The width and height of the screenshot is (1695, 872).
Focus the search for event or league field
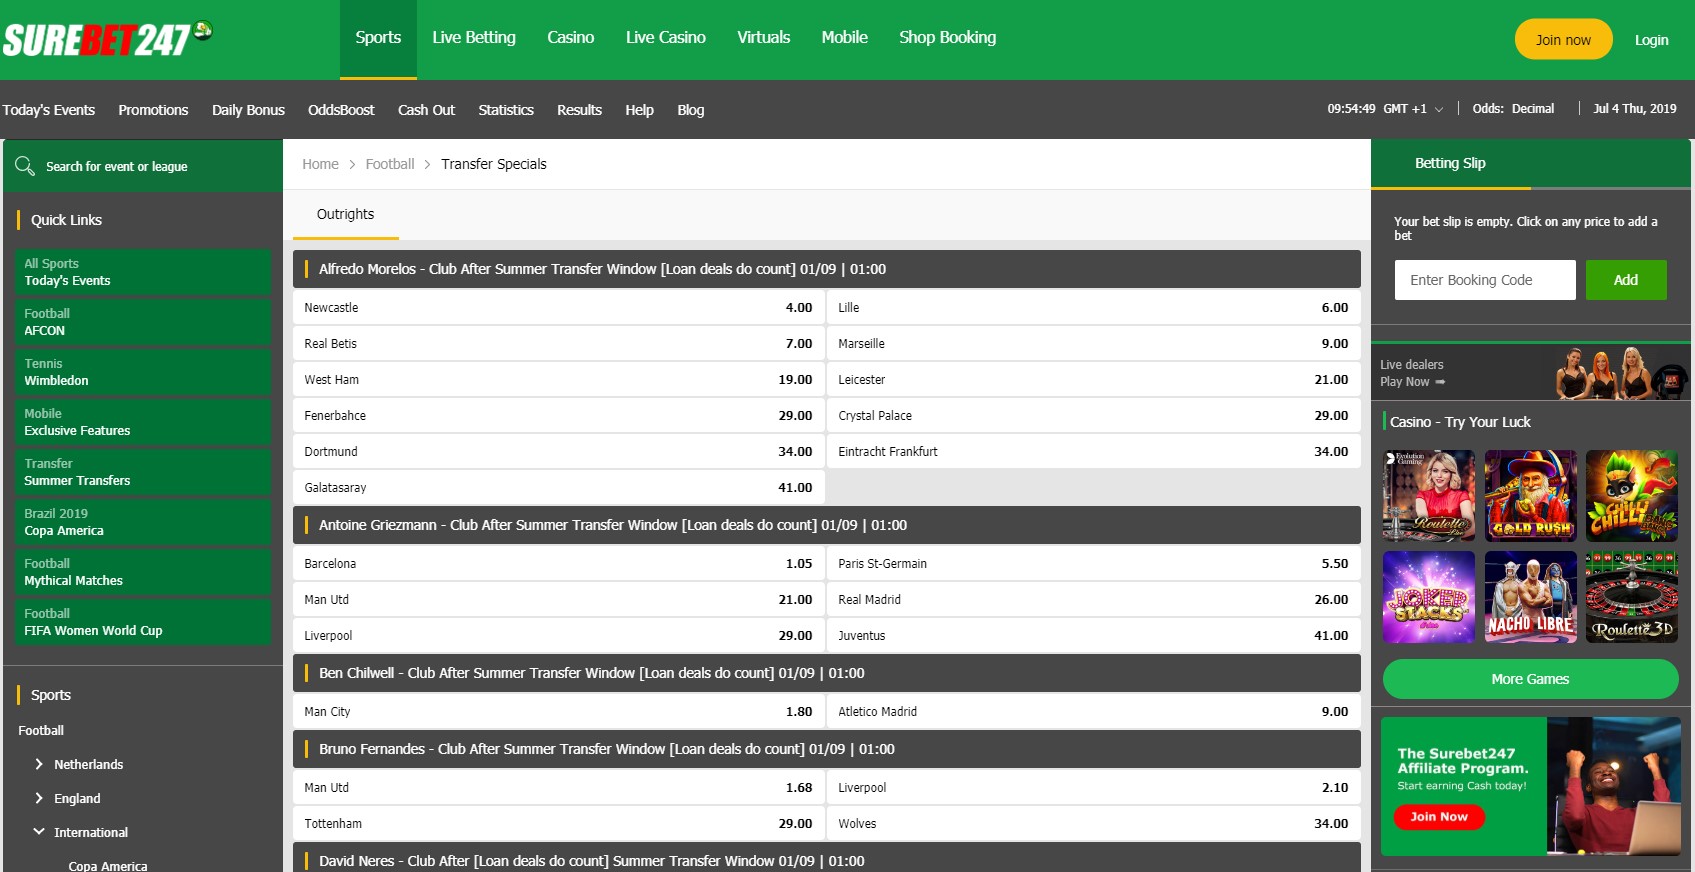pos(143,166)
